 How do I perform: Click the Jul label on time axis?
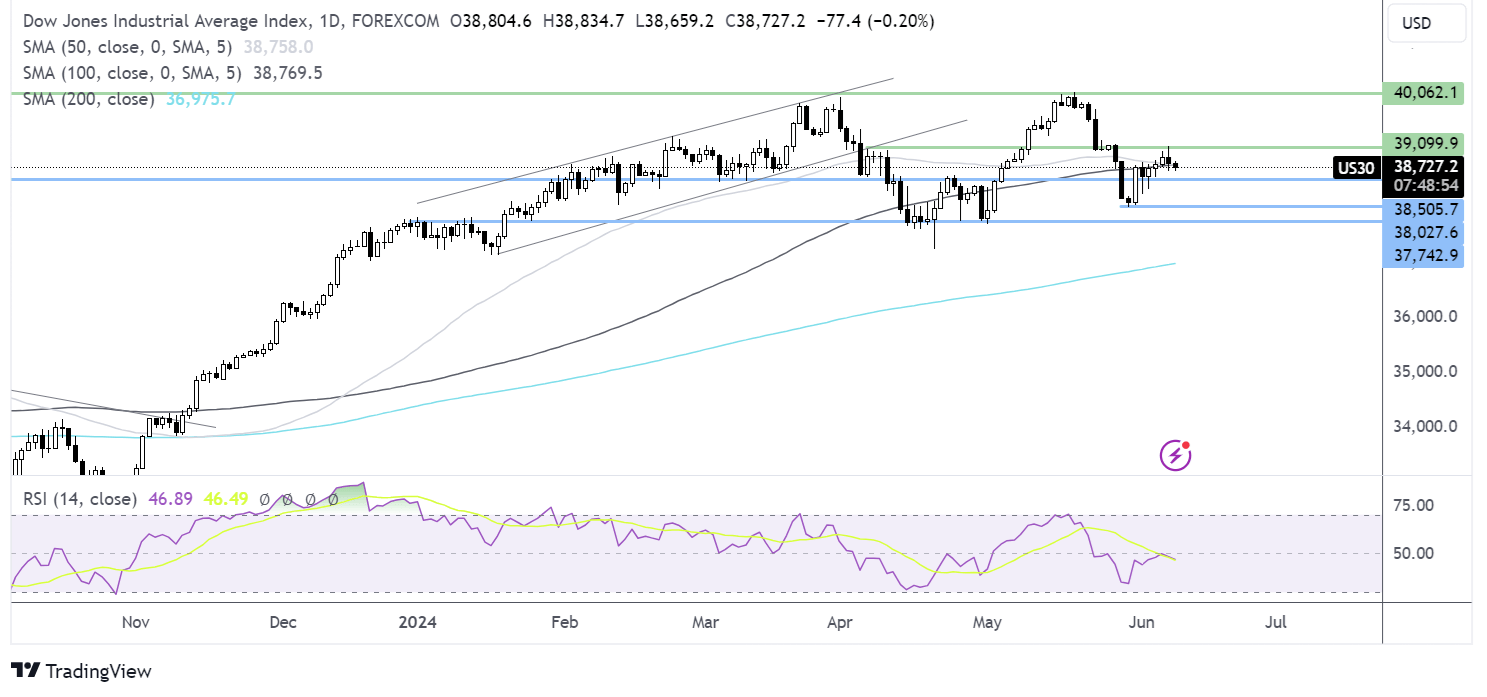(x=1275, y=622)
